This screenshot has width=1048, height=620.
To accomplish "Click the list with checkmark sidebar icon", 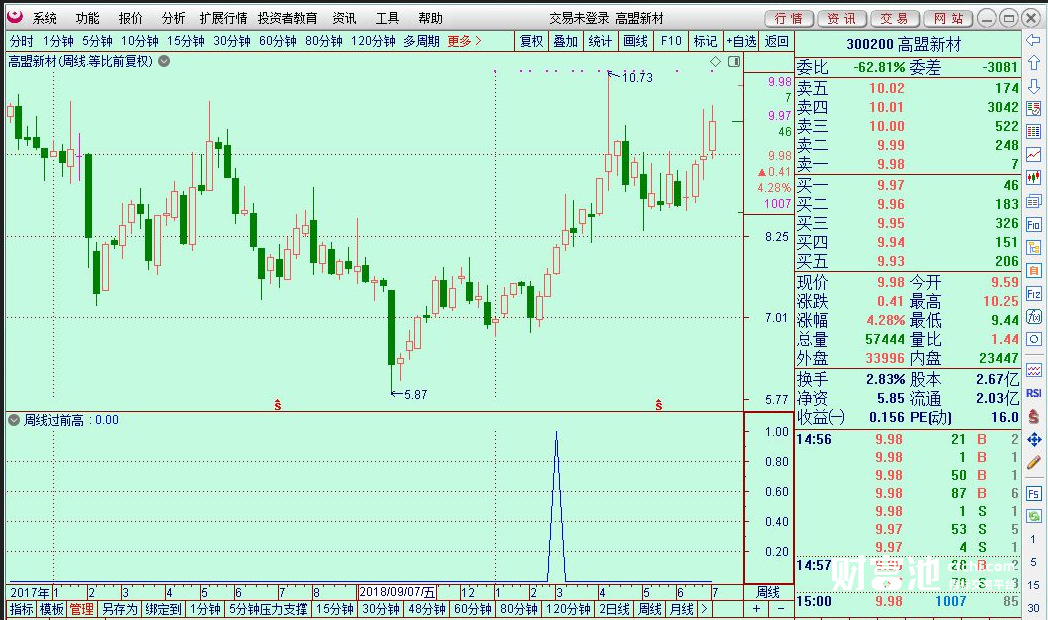I will (1034, 109).
